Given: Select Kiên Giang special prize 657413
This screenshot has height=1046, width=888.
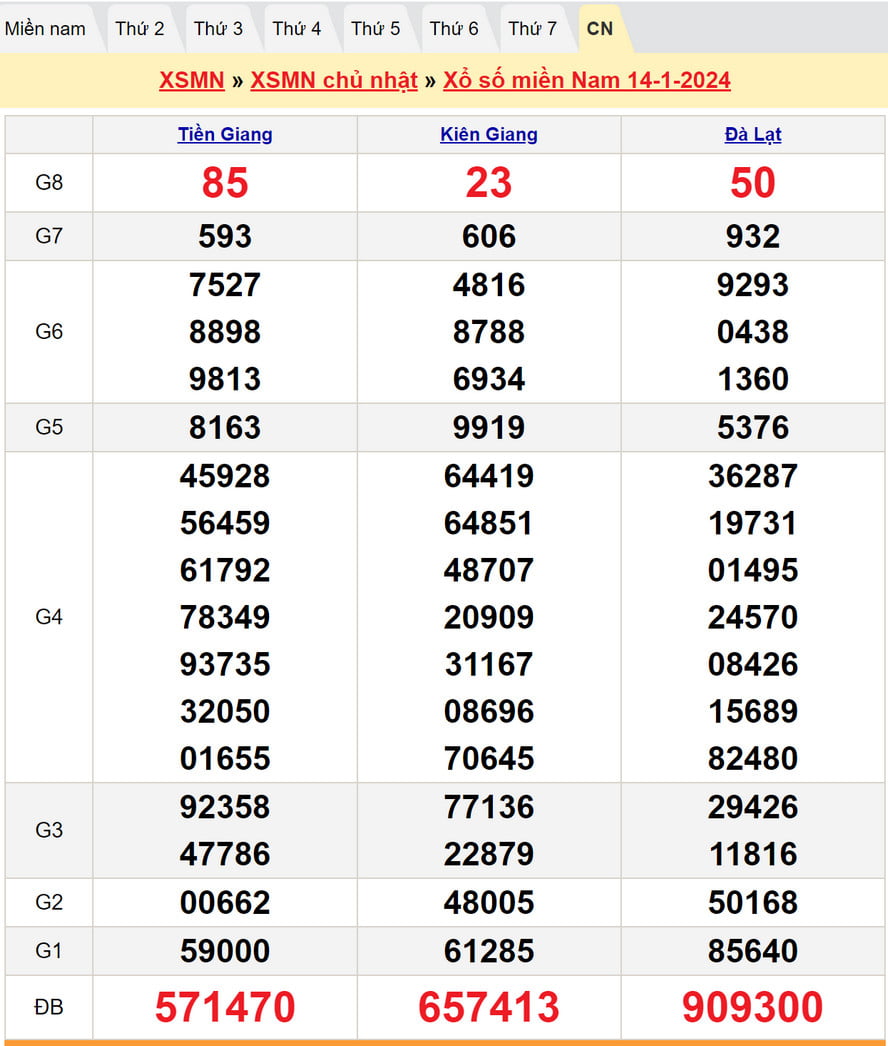Looking at the screenshot, I should (489, 1007).
